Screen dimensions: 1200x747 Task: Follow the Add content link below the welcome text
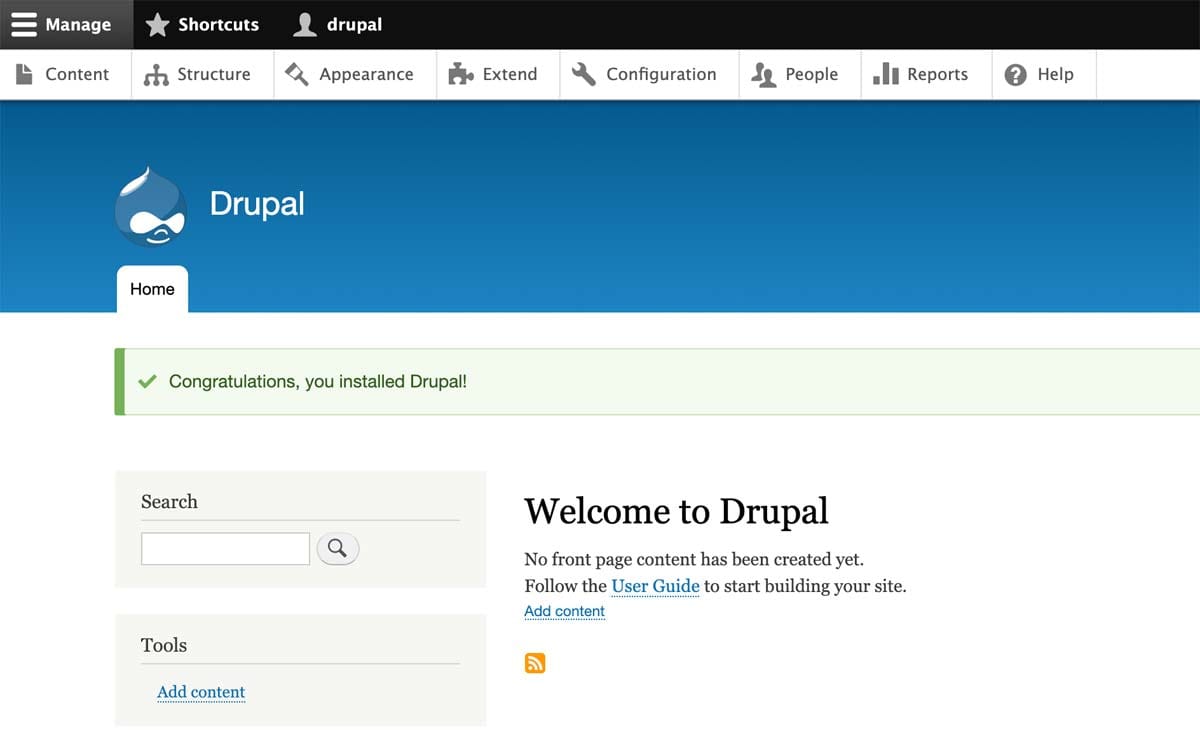(x=564, y=611)
